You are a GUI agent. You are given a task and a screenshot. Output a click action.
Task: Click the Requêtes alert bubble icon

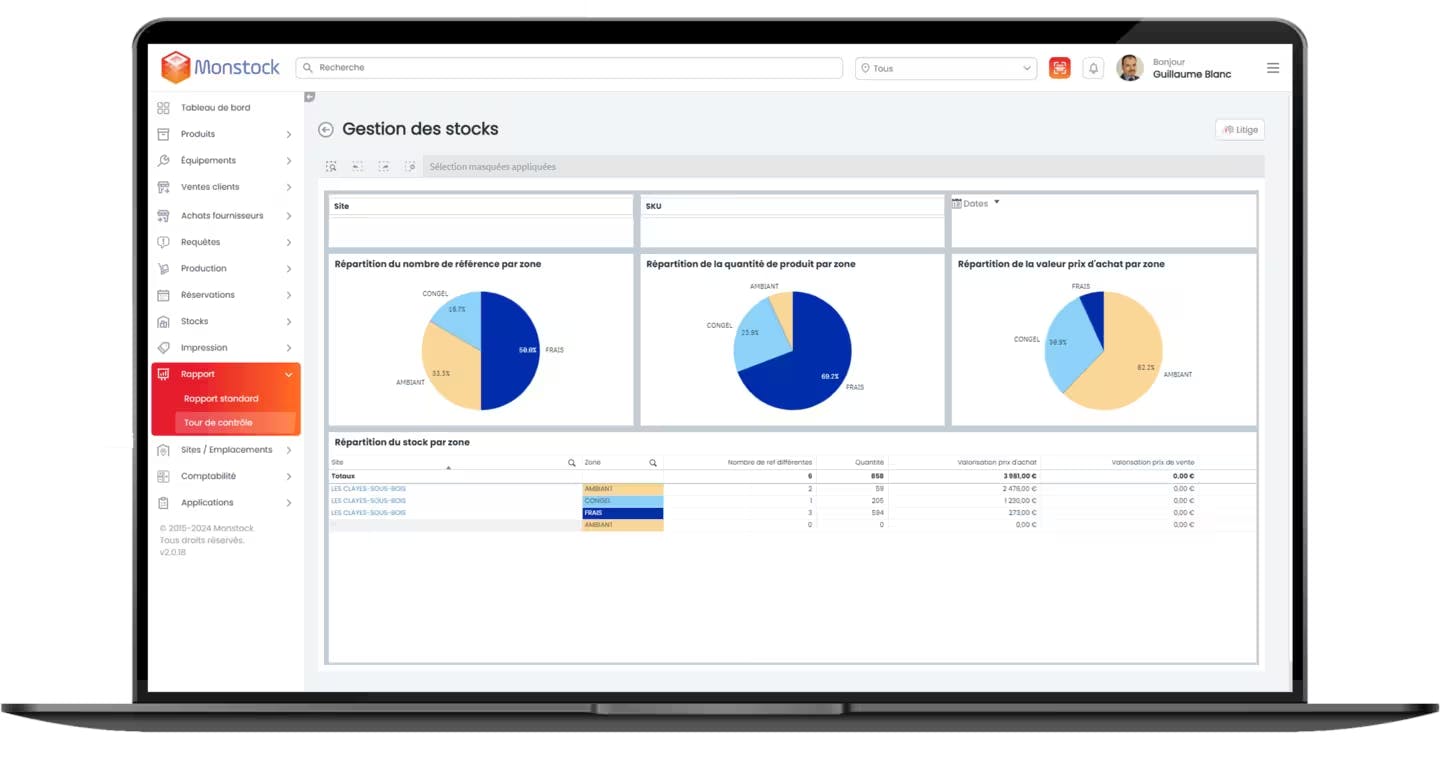tap(164, 242)
